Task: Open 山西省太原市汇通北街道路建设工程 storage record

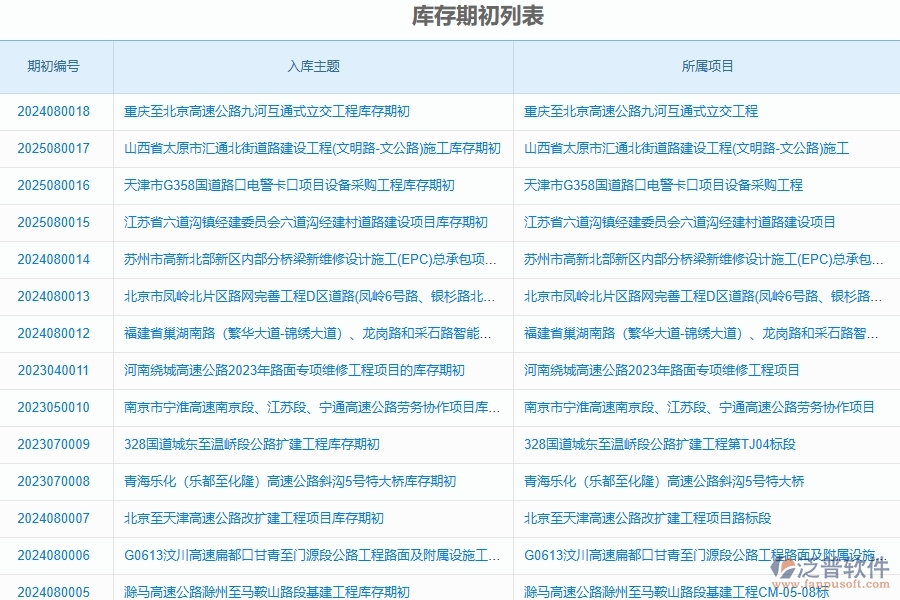Action: click(x=311, y=149)
